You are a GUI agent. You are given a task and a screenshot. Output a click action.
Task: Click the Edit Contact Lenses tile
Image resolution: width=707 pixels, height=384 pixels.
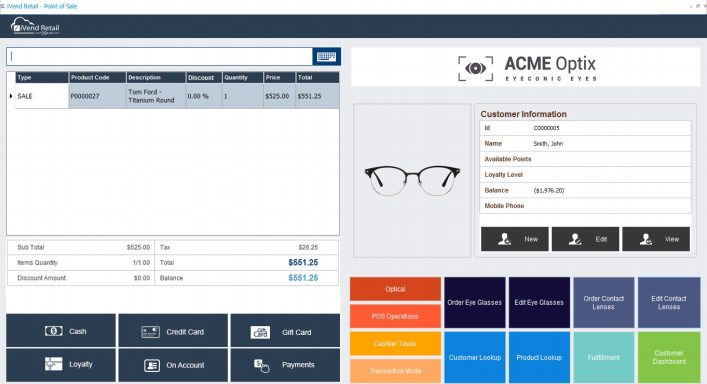click(x=669, y=302)
